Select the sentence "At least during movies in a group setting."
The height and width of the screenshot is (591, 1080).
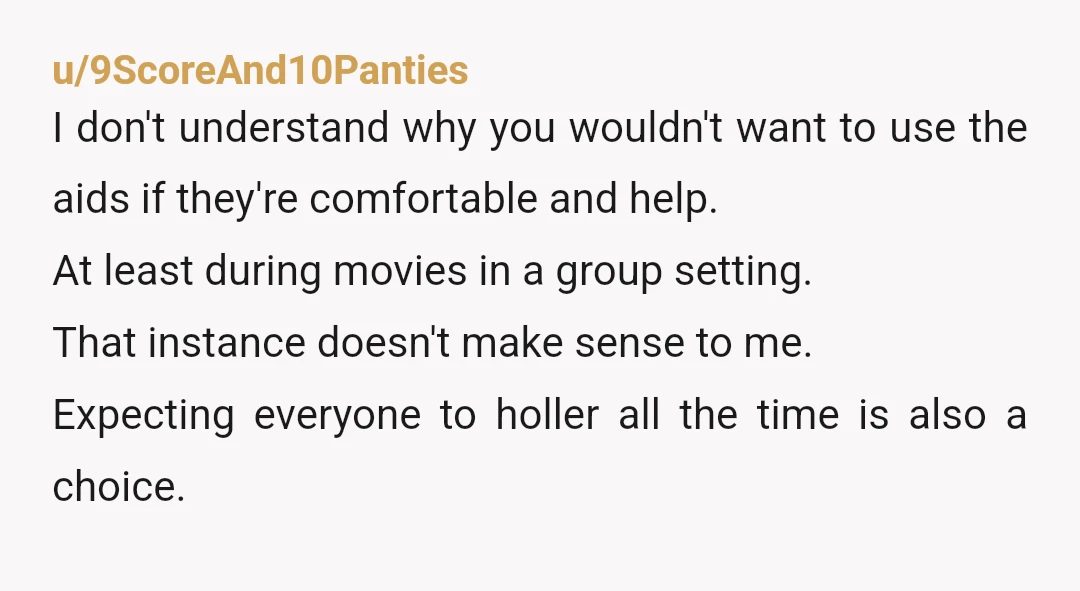click(433, 271)
